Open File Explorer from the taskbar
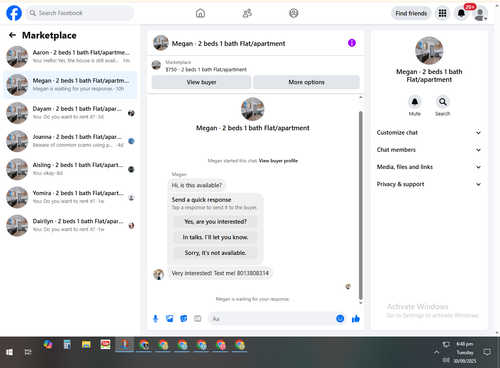 point(86,344)
